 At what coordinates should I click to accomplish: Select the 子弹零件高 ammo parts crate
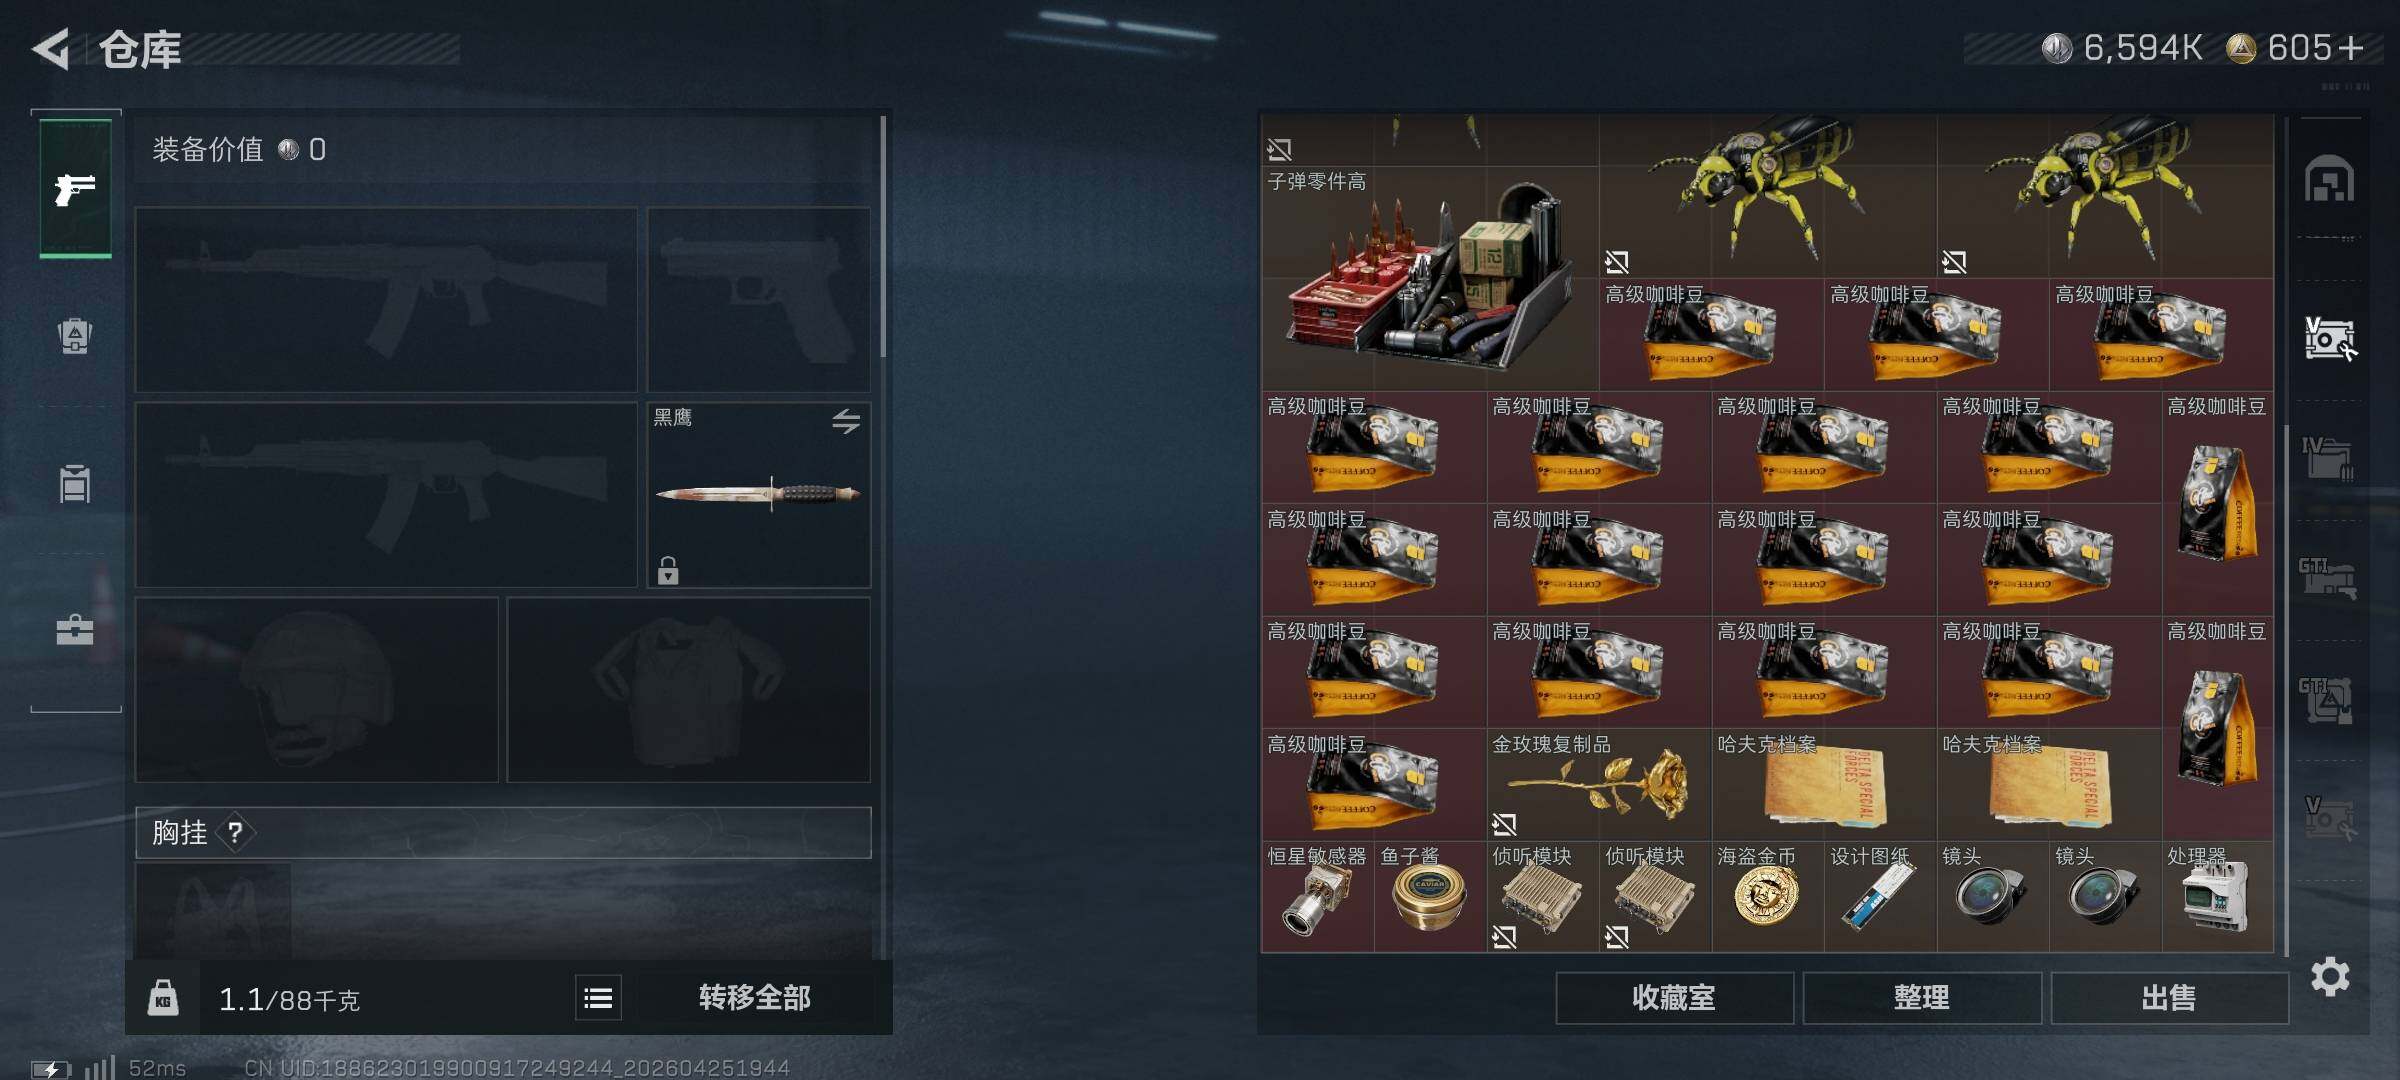(1430, 251)
